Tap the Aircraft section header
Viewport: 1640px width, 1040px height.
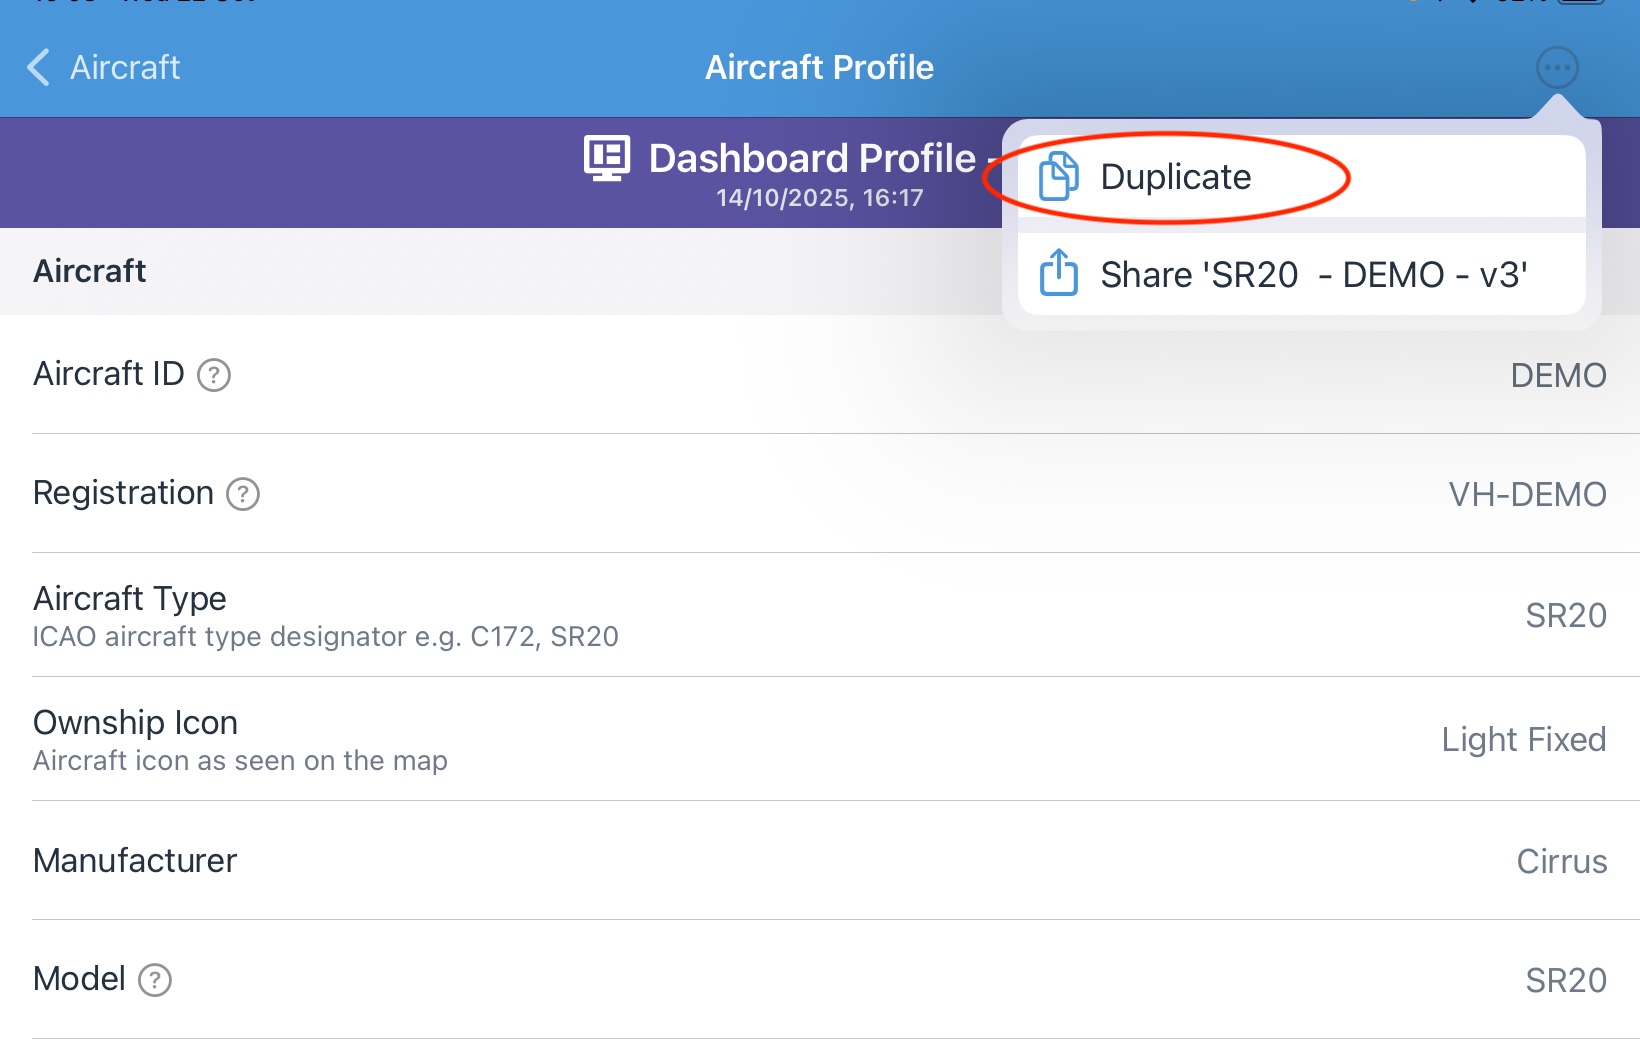click(x=90, y=271)
